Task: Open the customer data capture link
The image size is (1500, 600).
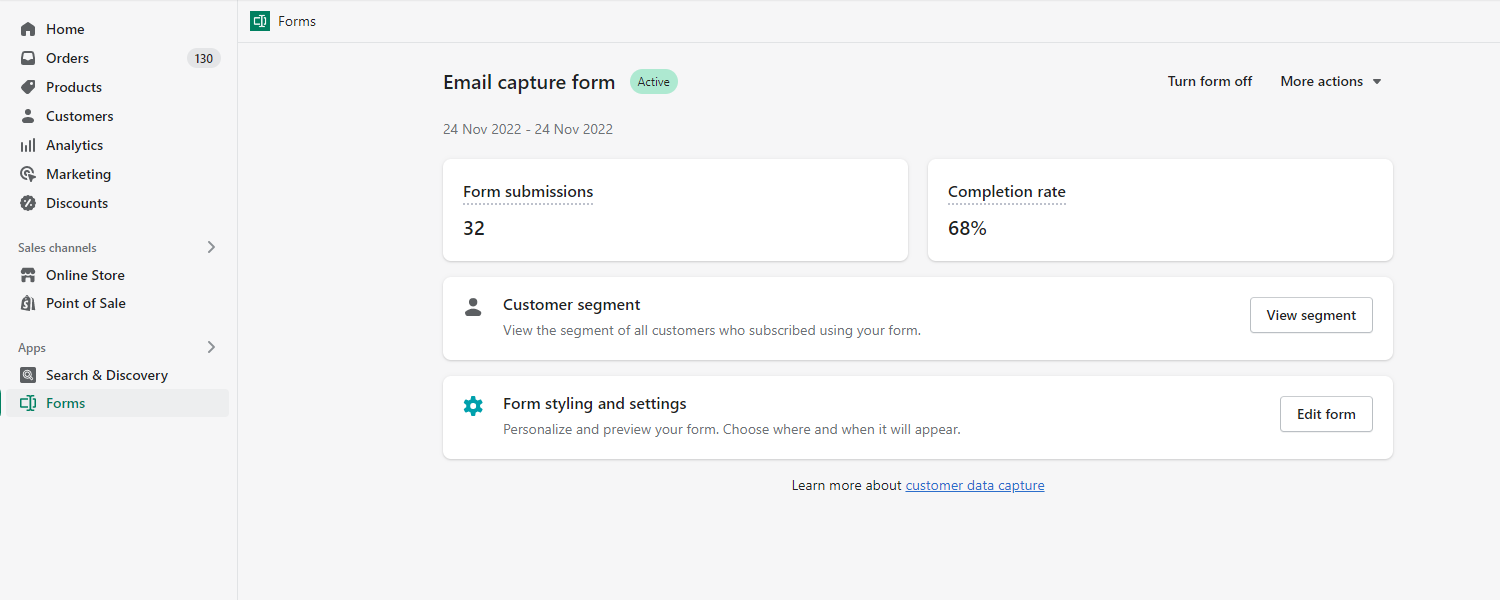Action: [974, 485]
